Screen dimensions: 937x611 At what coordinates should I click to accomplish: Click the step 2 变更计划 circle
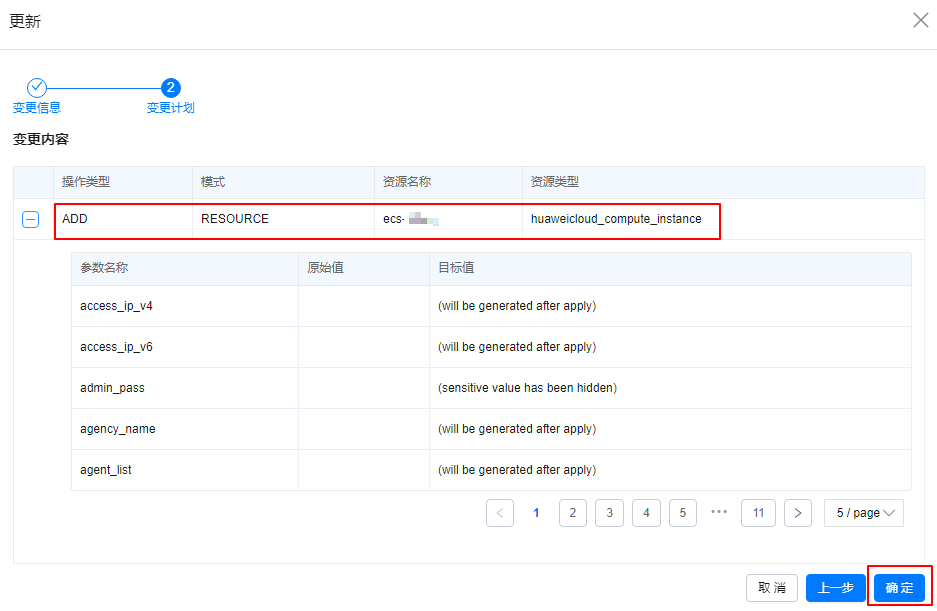point(171,88)
